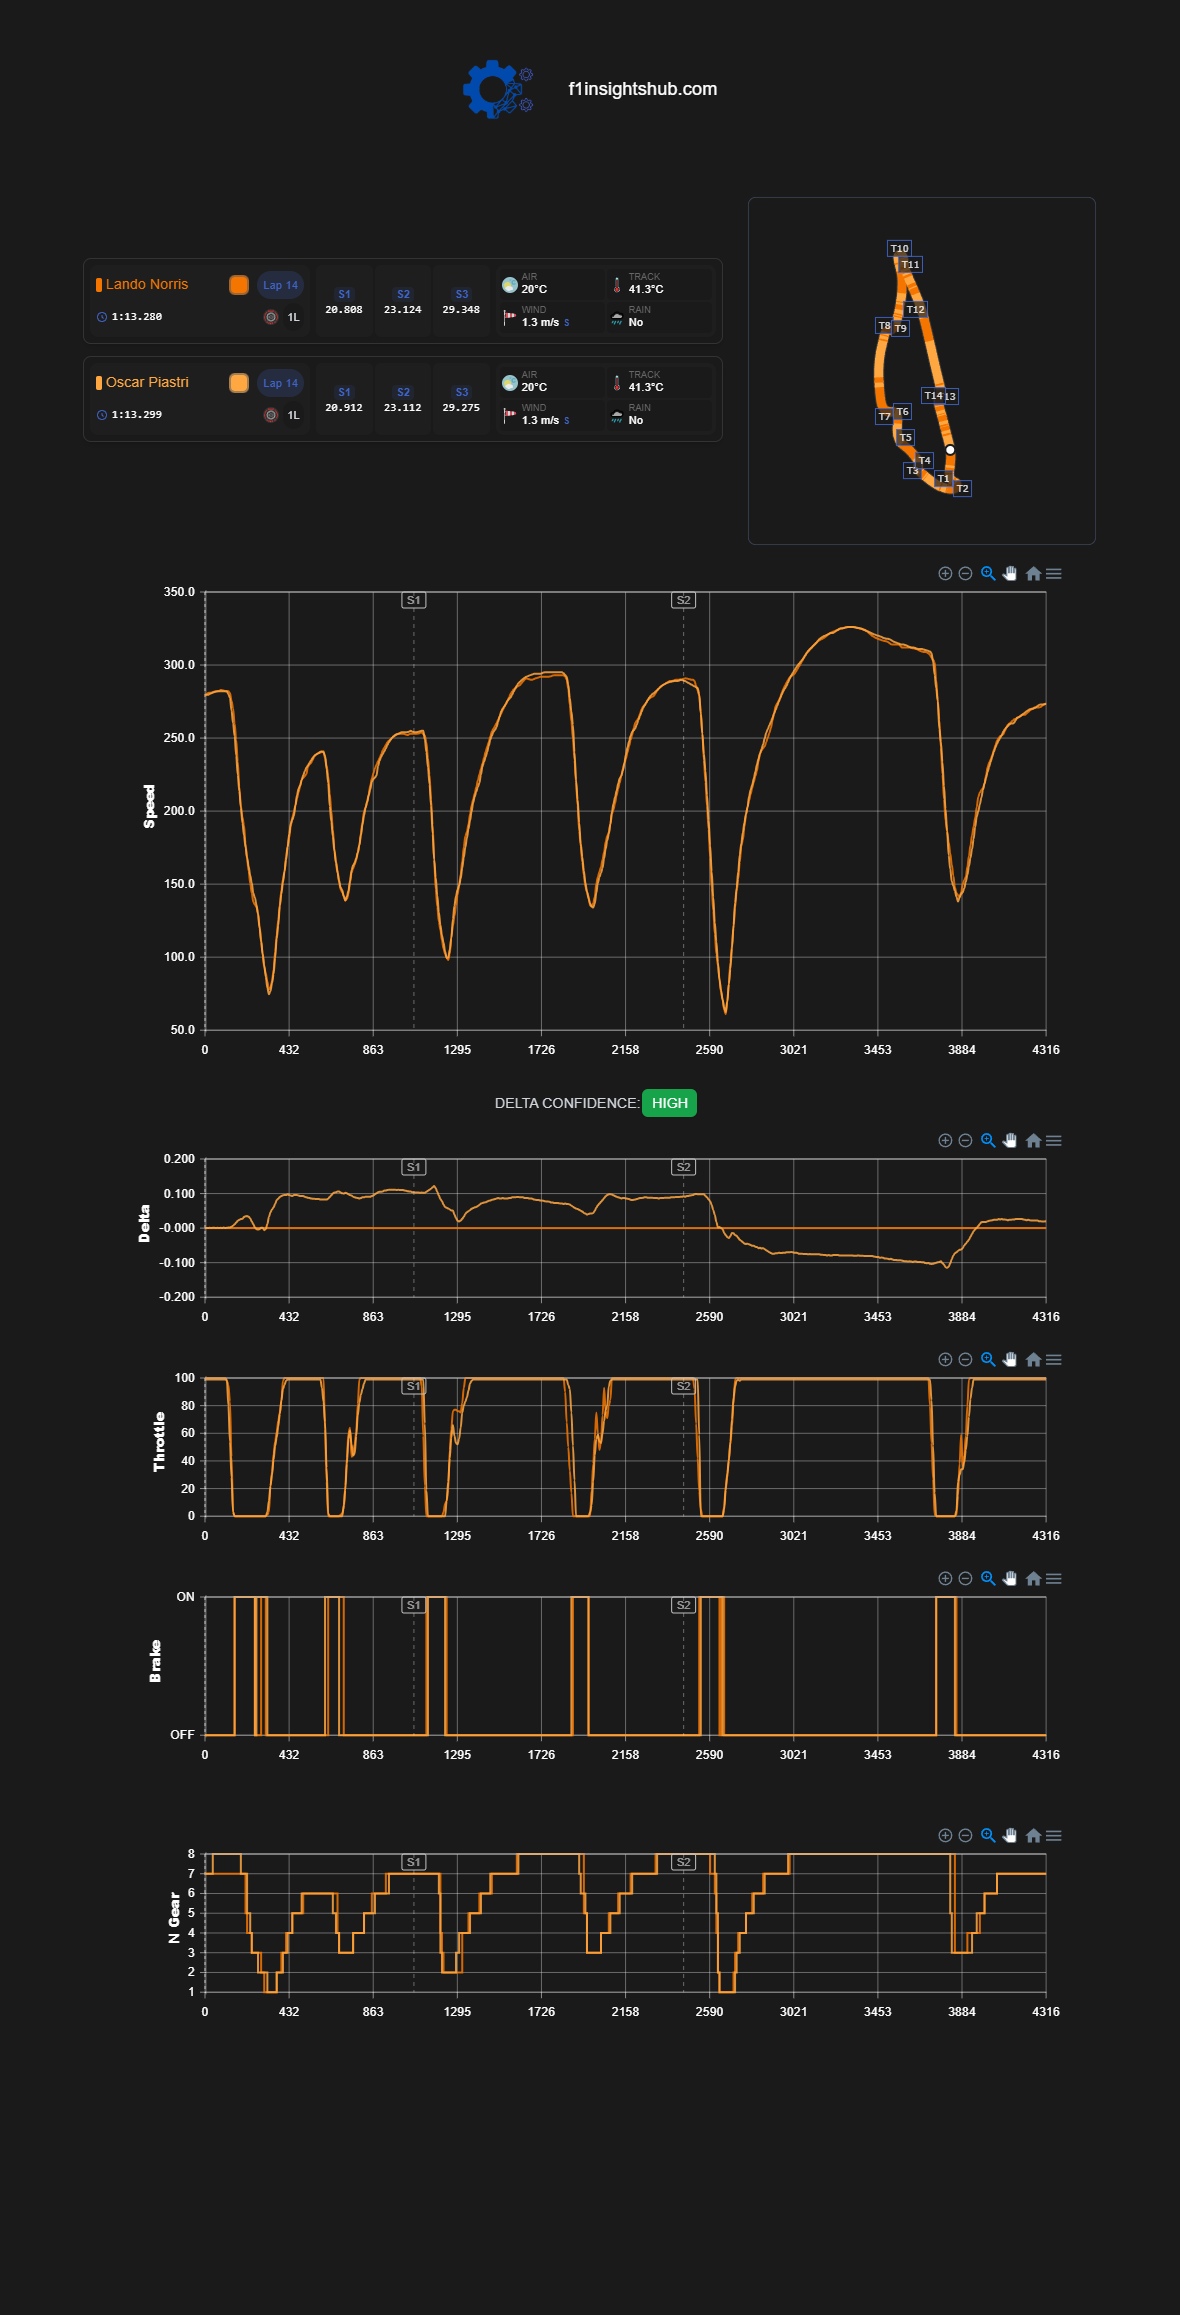Select Lap 14 badge for Oscar Piastri
This screenshot has width=1180, height=2315.
pos(280,383)
